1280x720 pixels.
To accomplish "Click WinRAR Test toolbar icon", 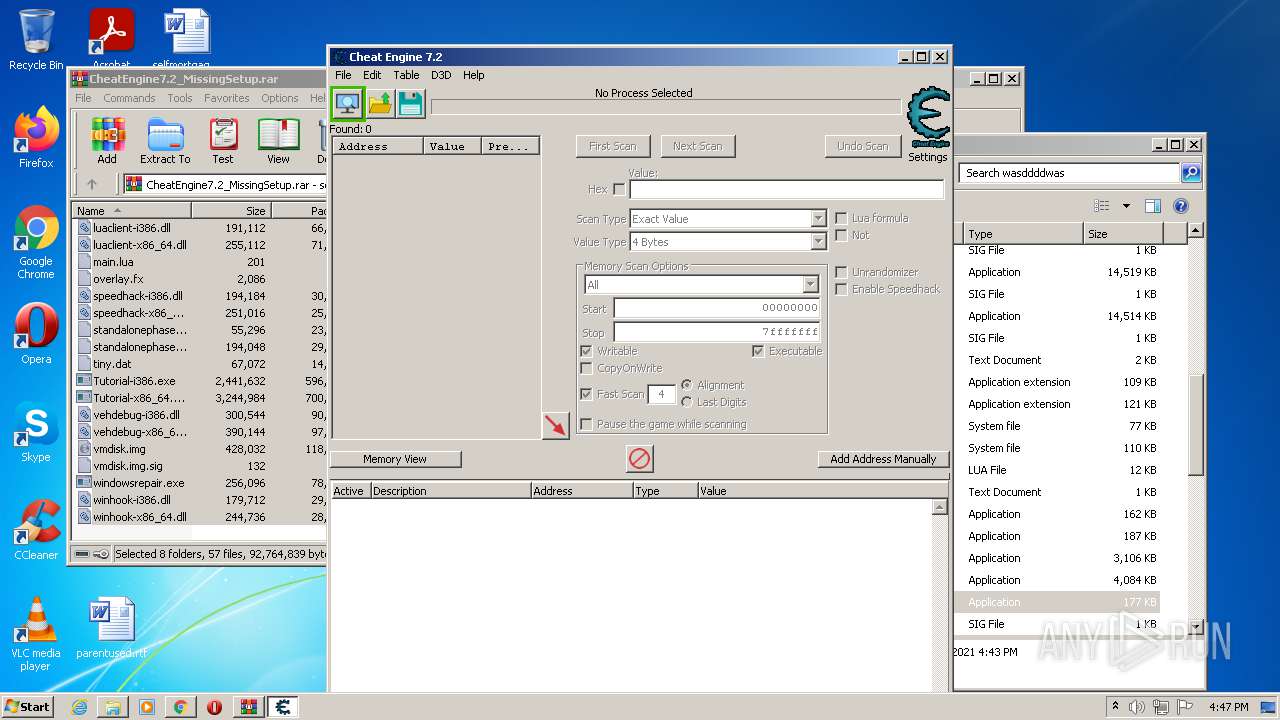I will tap(223, 141).
